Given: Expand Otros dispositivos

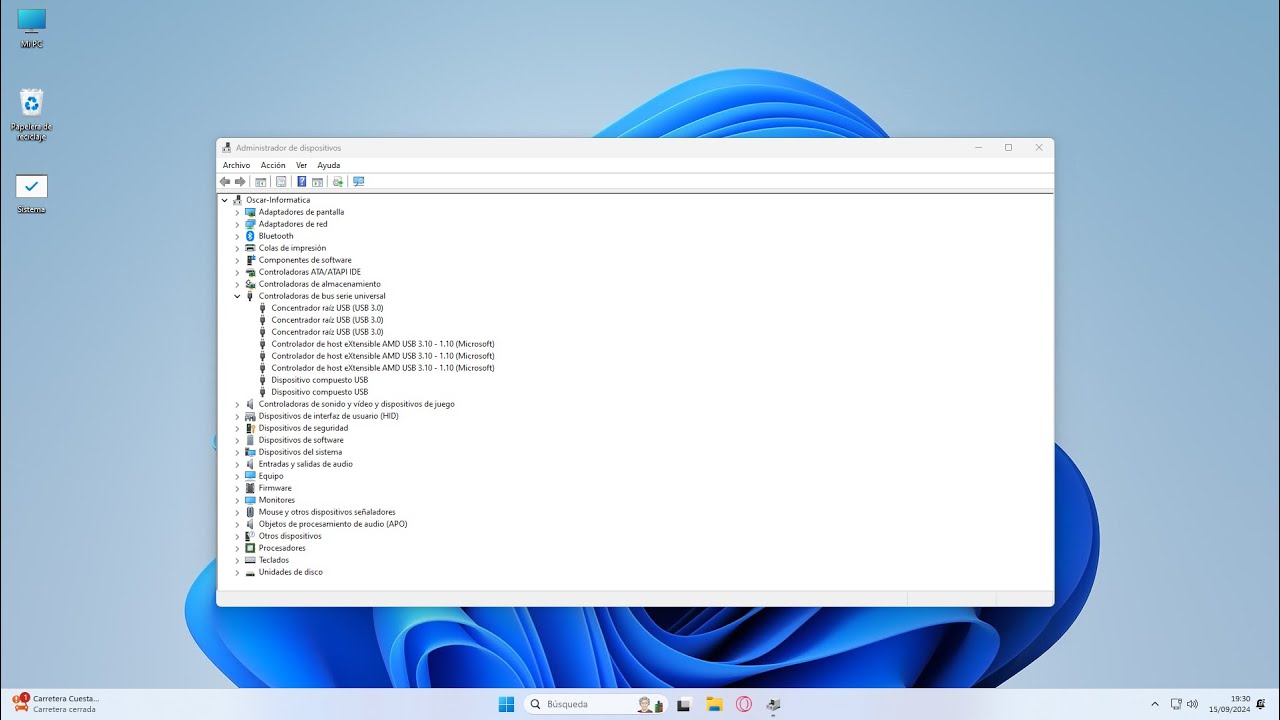Looking at the screenshot, I should click(x=238, y=536).
